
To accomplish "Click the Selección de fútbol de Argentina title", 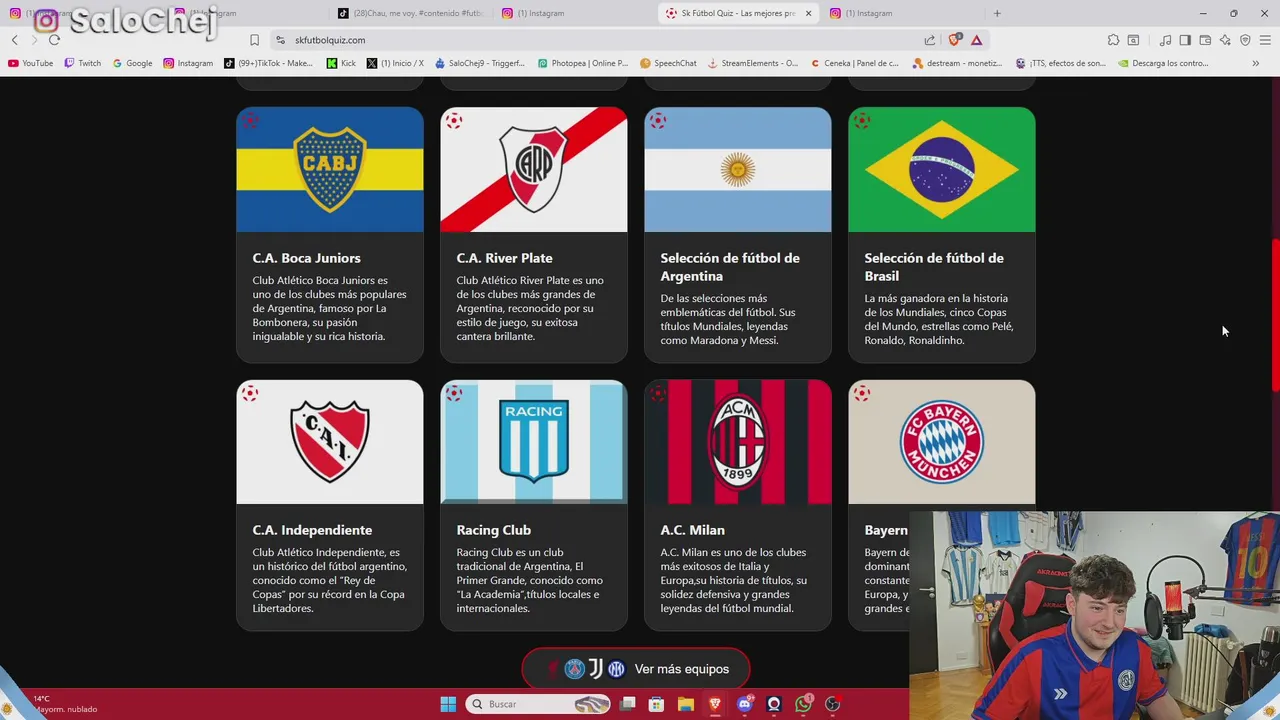I will tap(730, 267).
